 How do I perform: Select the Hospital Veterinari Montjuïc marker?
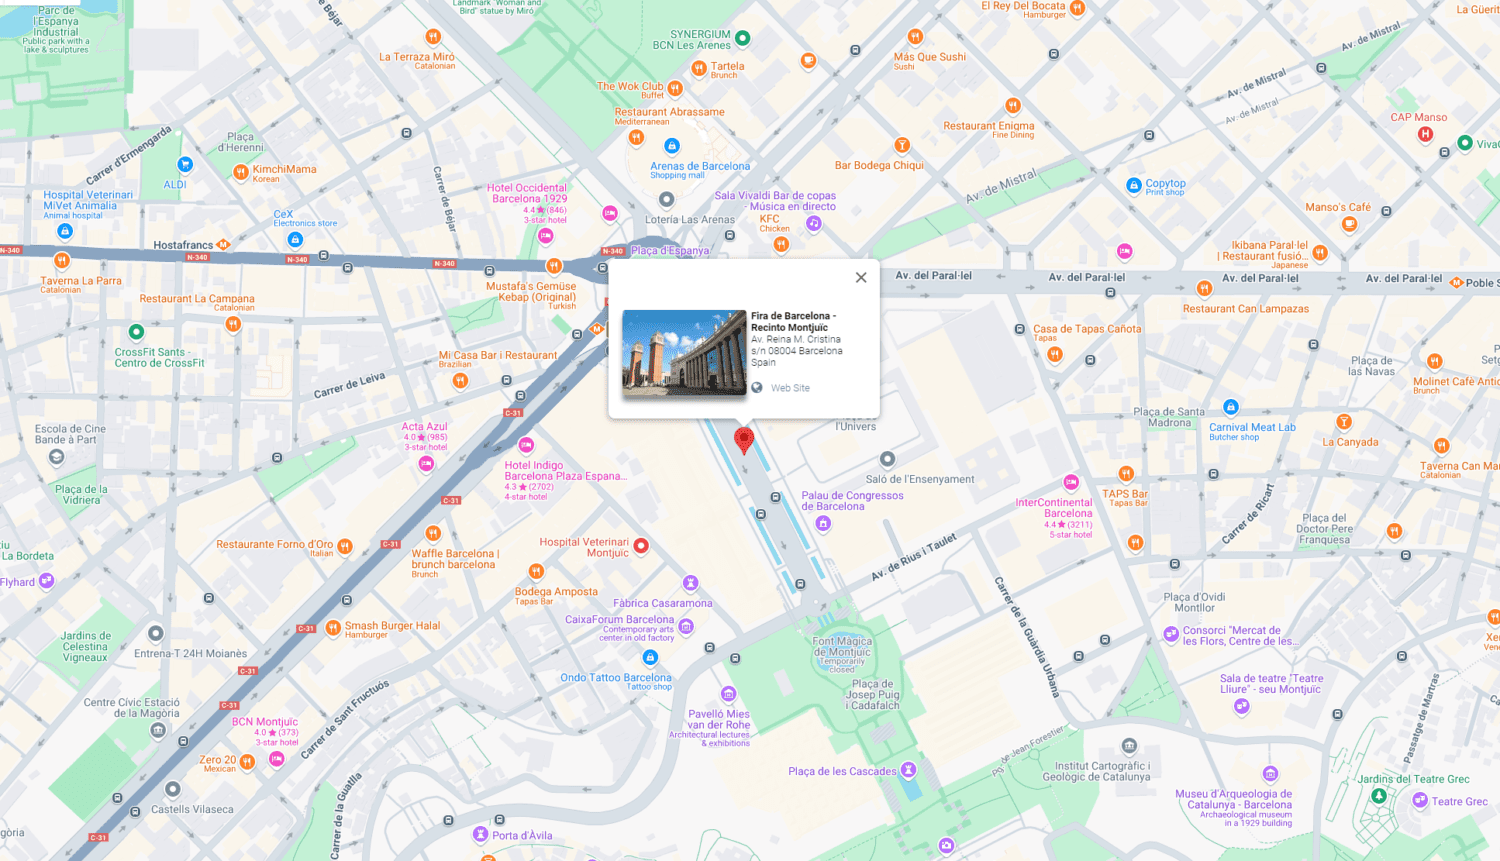[x=641, y=546]
